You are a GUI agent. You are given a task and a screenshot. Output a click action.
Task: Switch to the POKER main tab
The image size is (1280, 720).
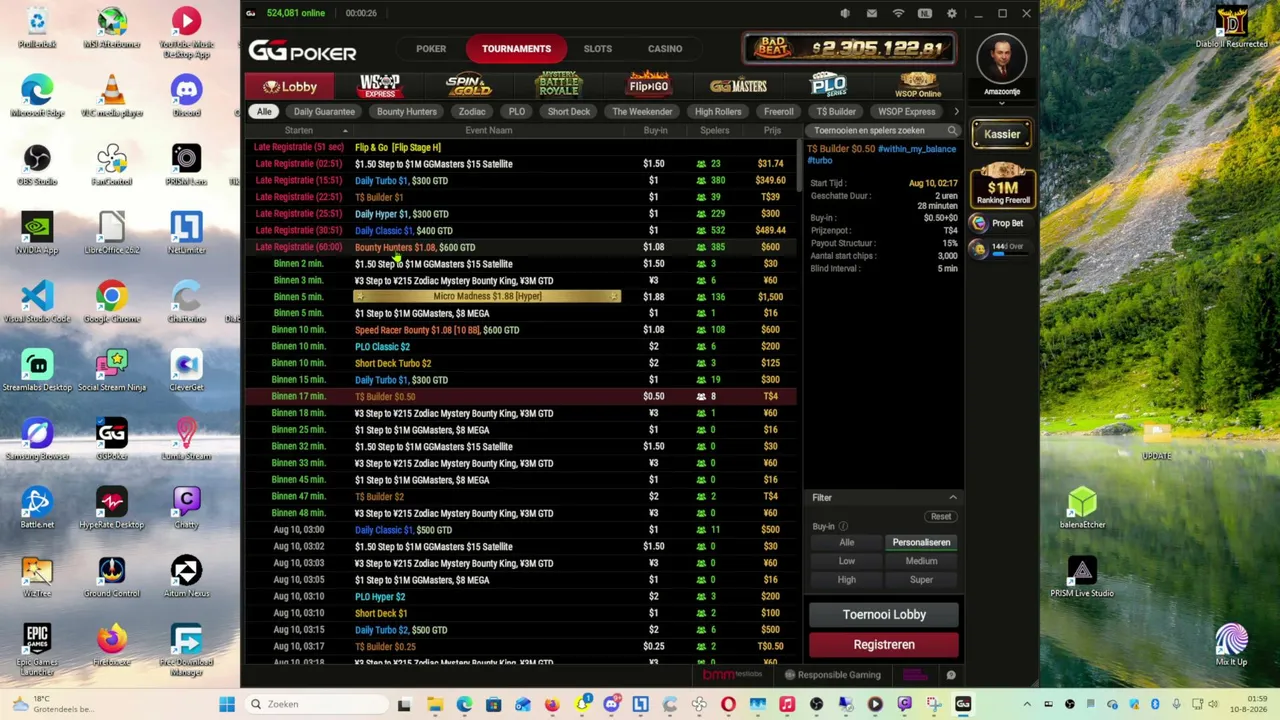pos(431,48)
